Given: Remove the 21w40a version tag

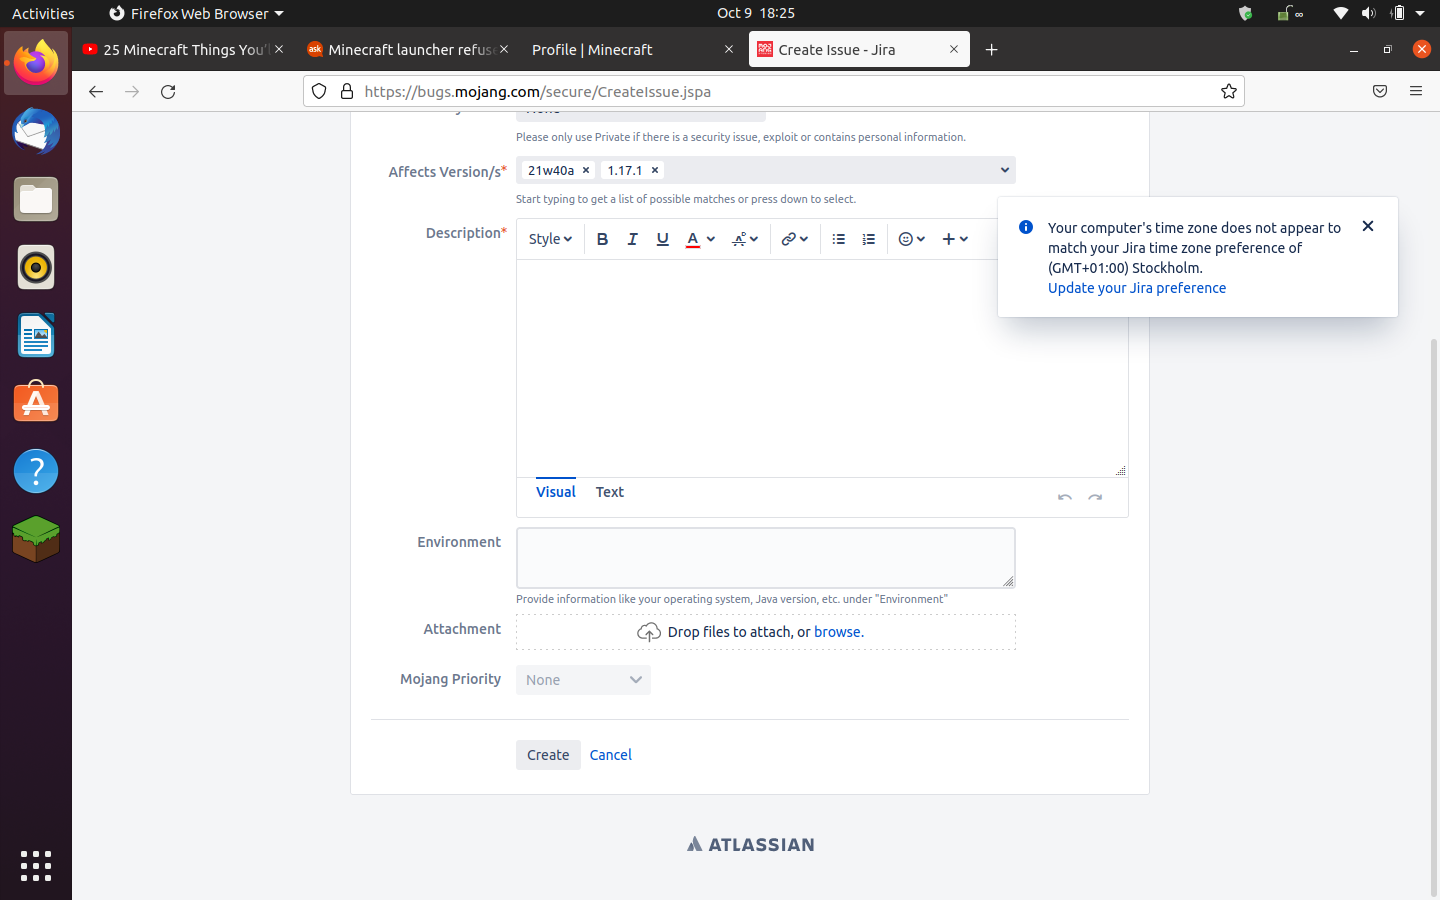Looking at the screenshot, I should tap(586, 170).
